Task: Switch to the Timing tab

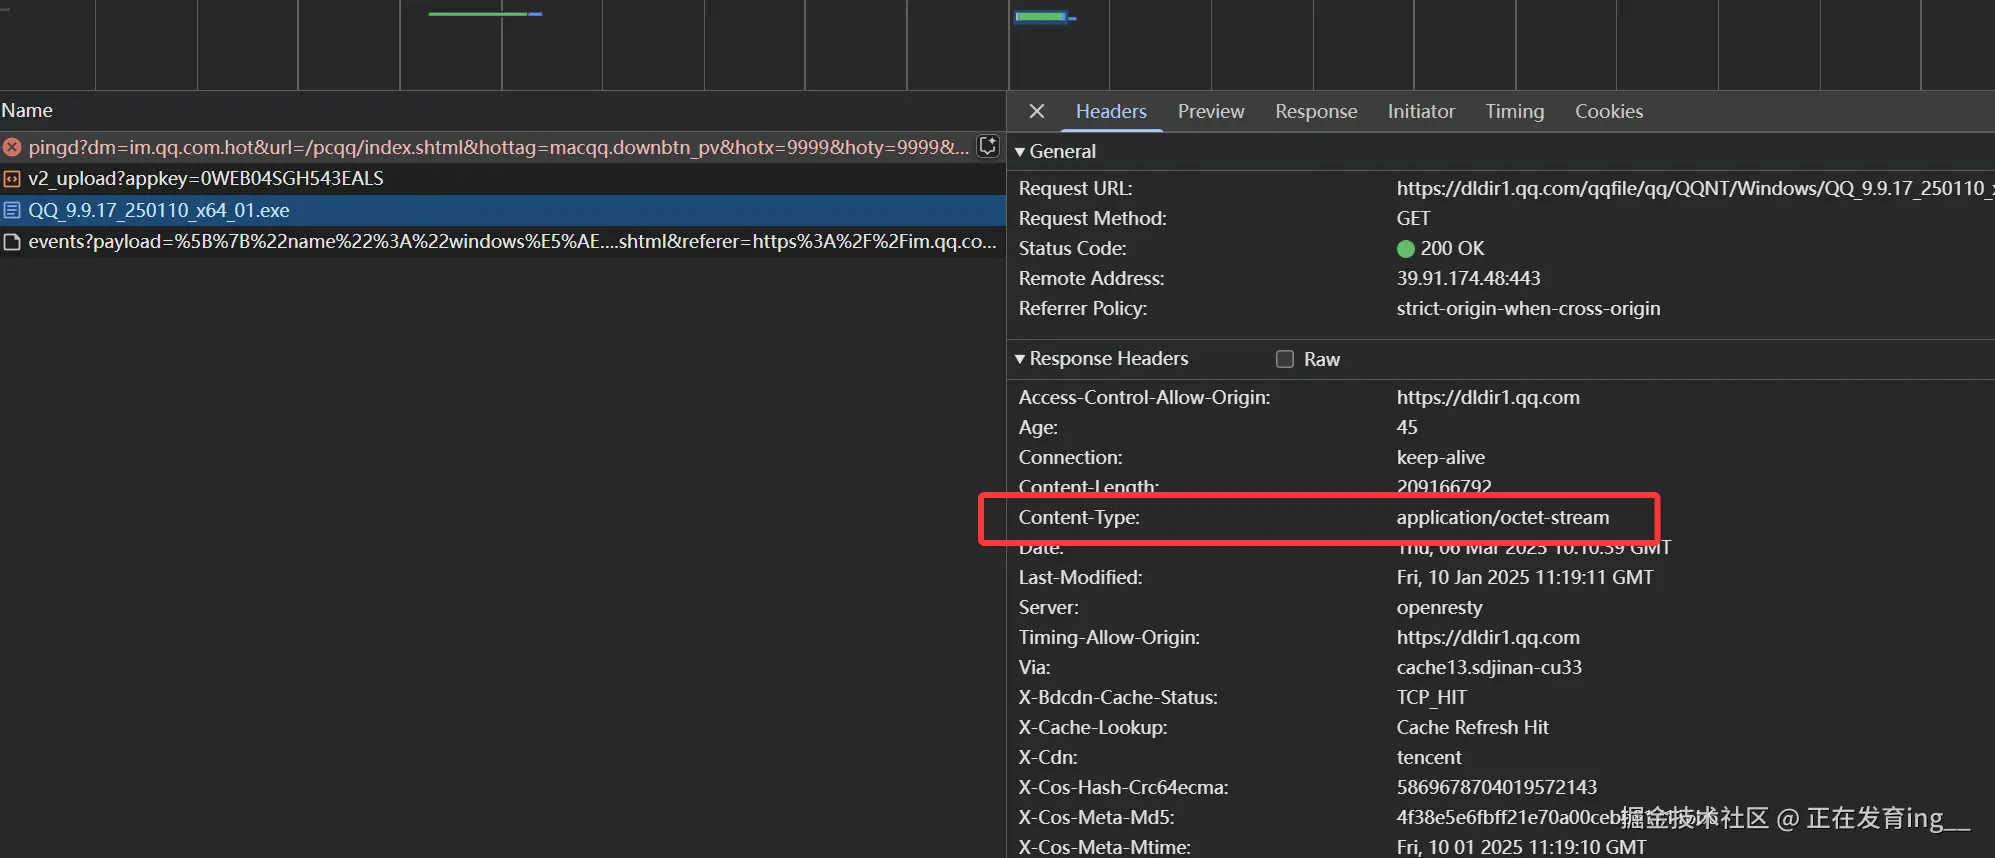Action: [x=1514, y=111]
